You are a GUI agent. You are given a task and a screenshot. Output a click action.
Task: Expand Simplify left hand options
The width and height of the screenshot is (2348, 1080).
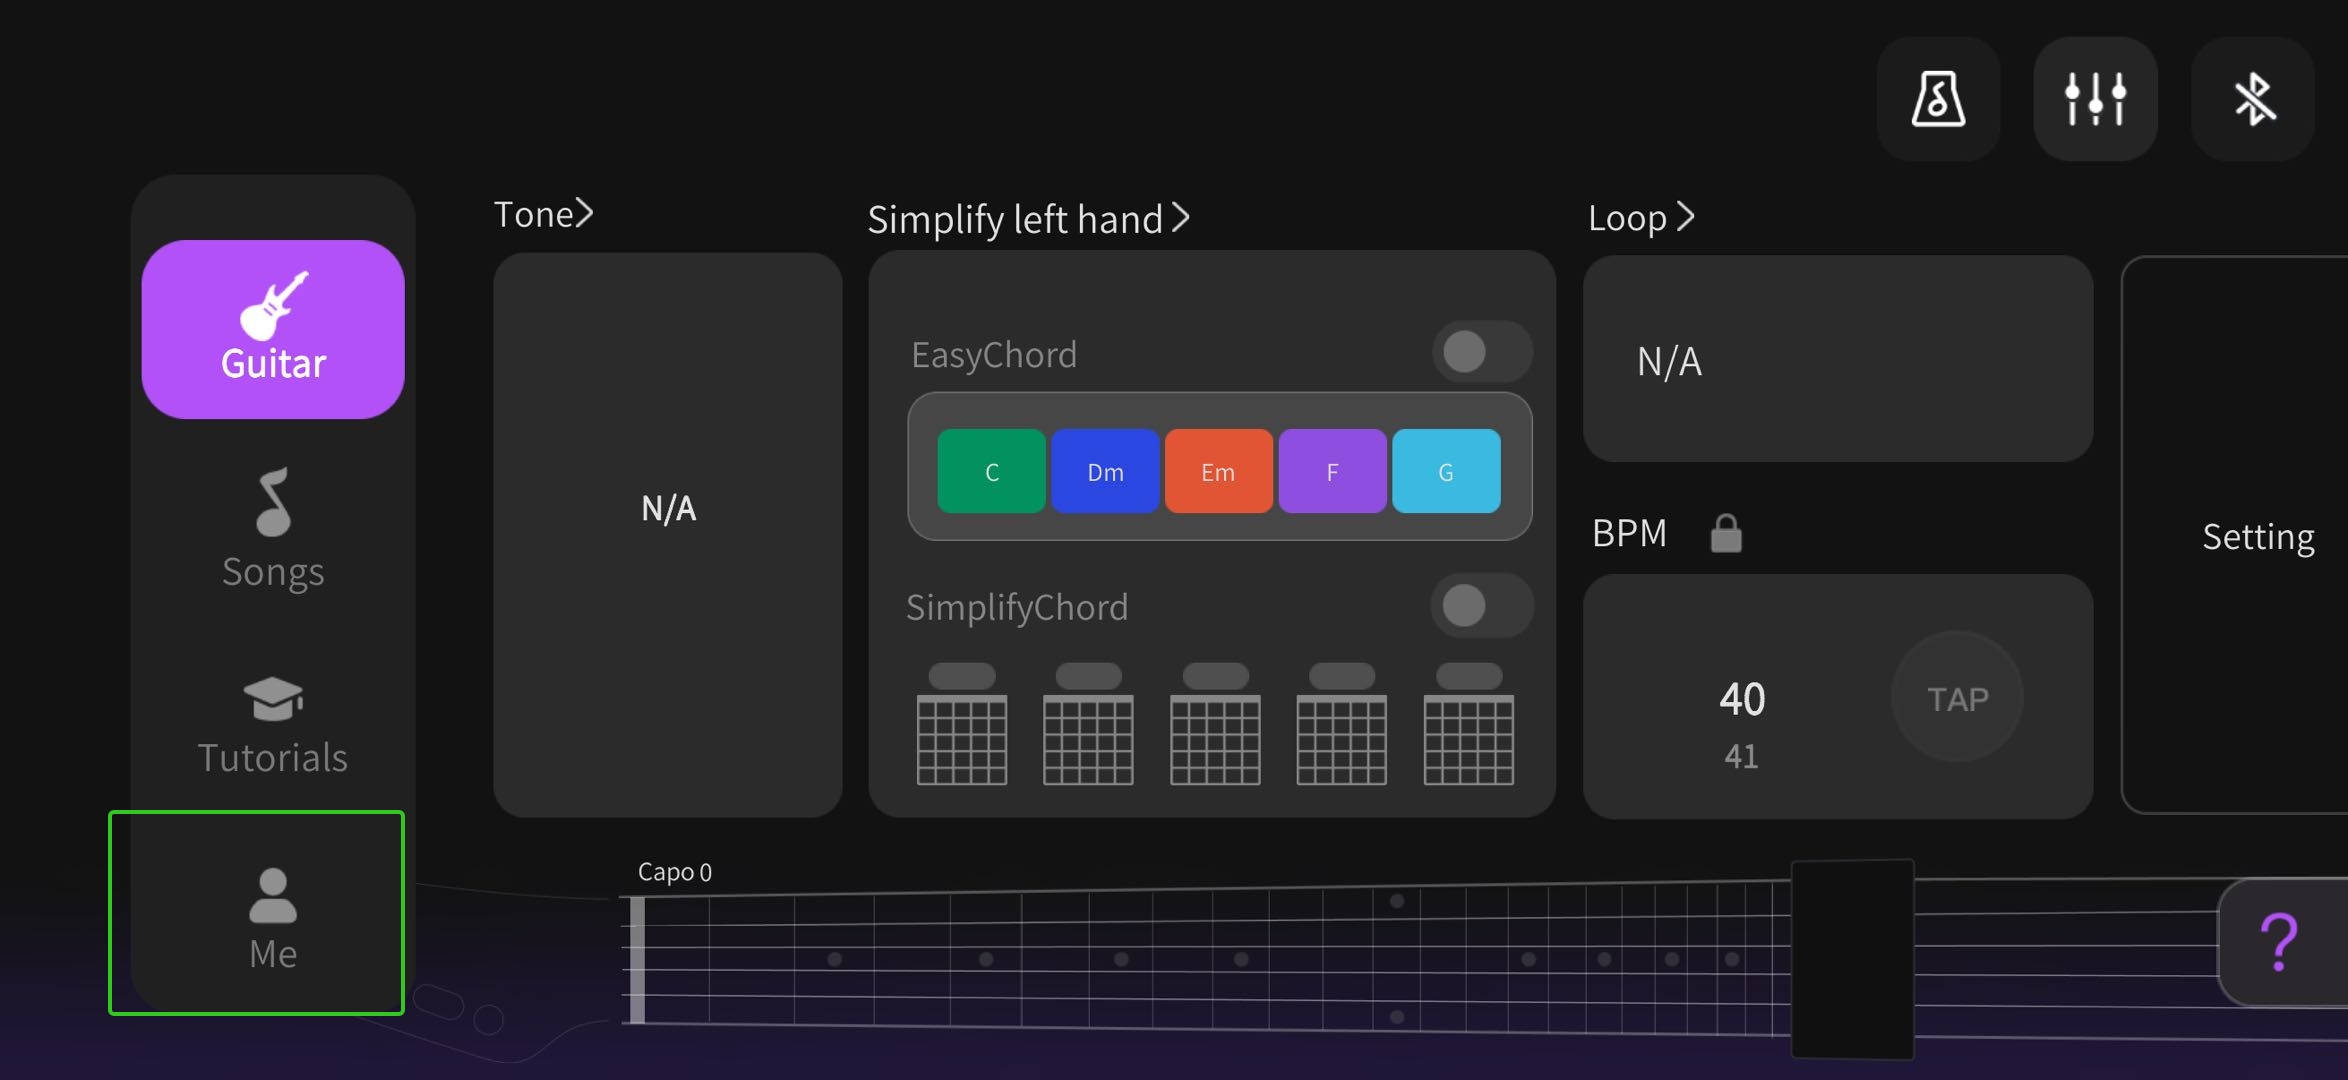point(1029,218)
